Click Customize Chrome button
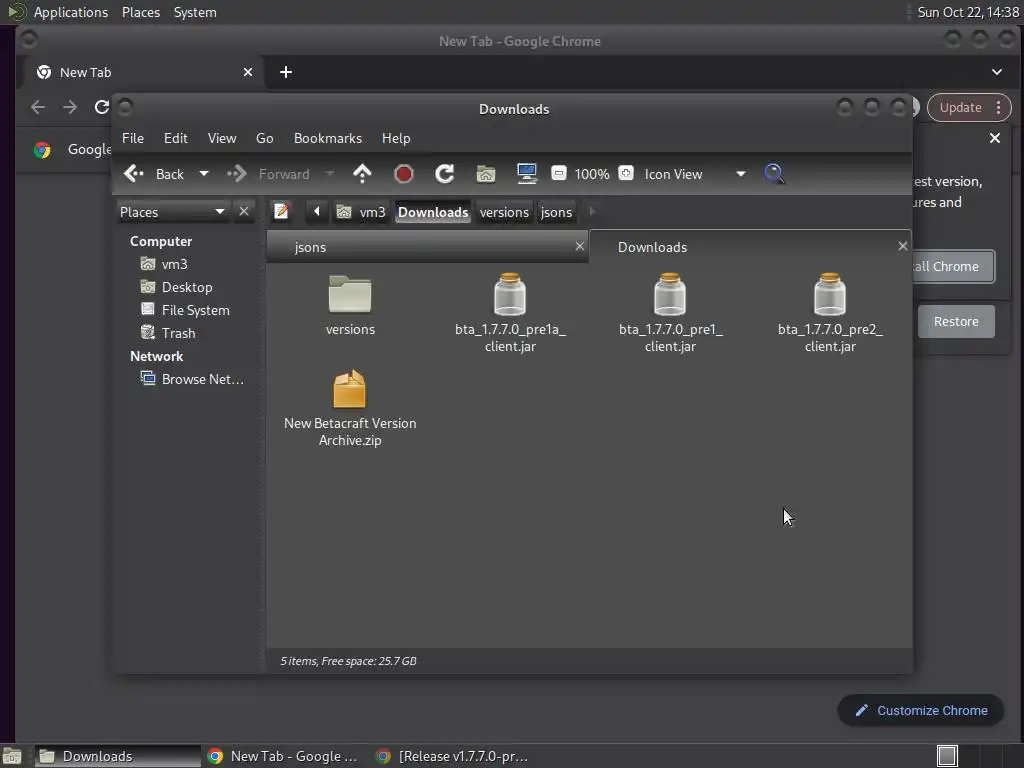 click(x=921, y=711)
